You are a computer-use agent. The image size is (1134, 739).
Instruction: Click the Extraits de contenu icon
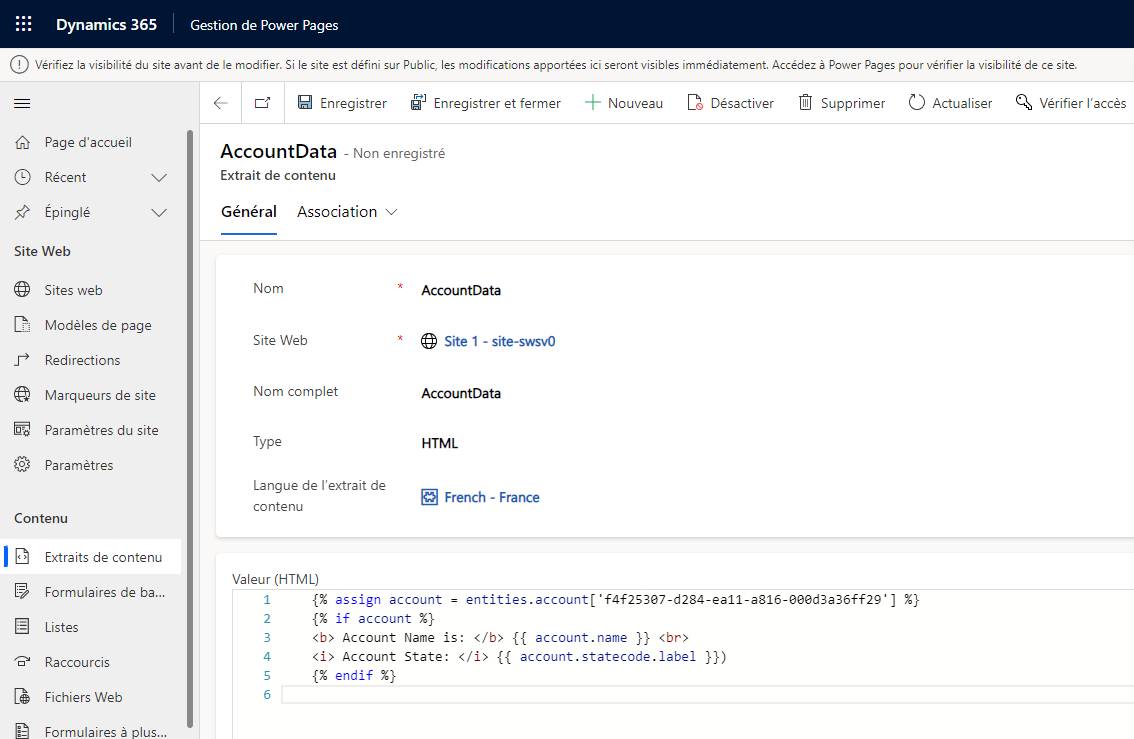22,557
